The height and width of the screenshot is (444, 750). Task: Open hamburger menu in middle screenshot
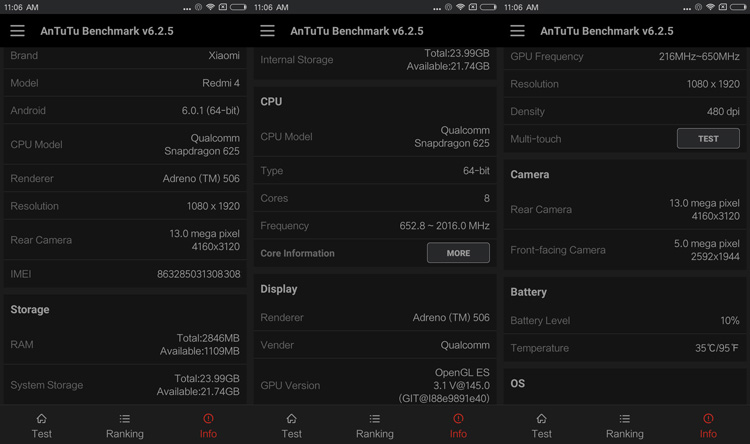point(267,31)
